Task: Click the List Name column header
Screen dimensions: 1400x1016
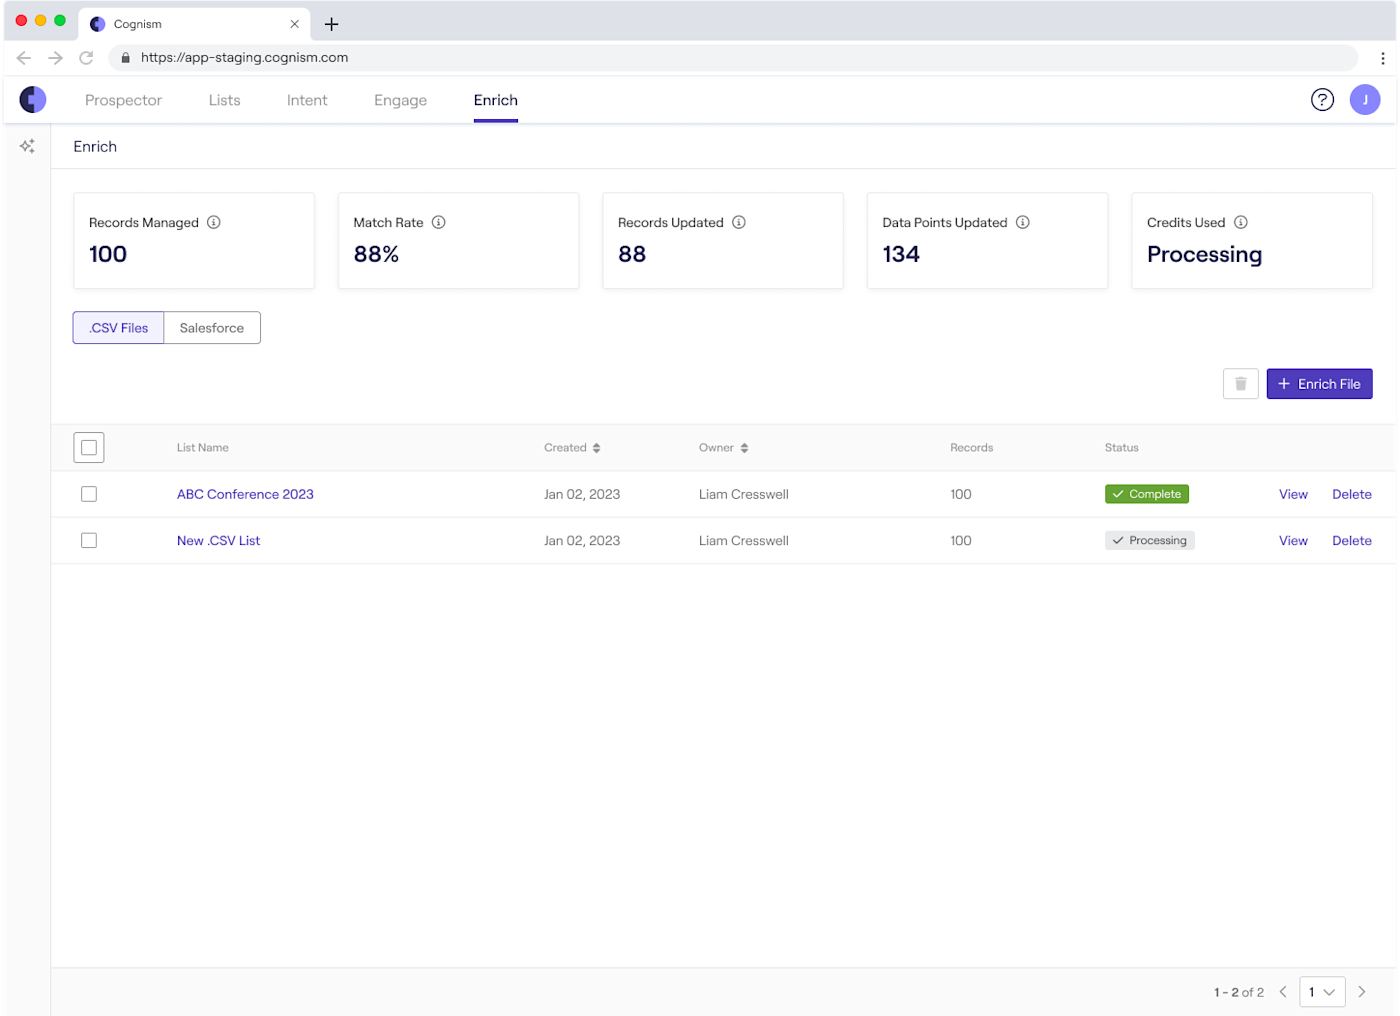Action: click(203, 448)
